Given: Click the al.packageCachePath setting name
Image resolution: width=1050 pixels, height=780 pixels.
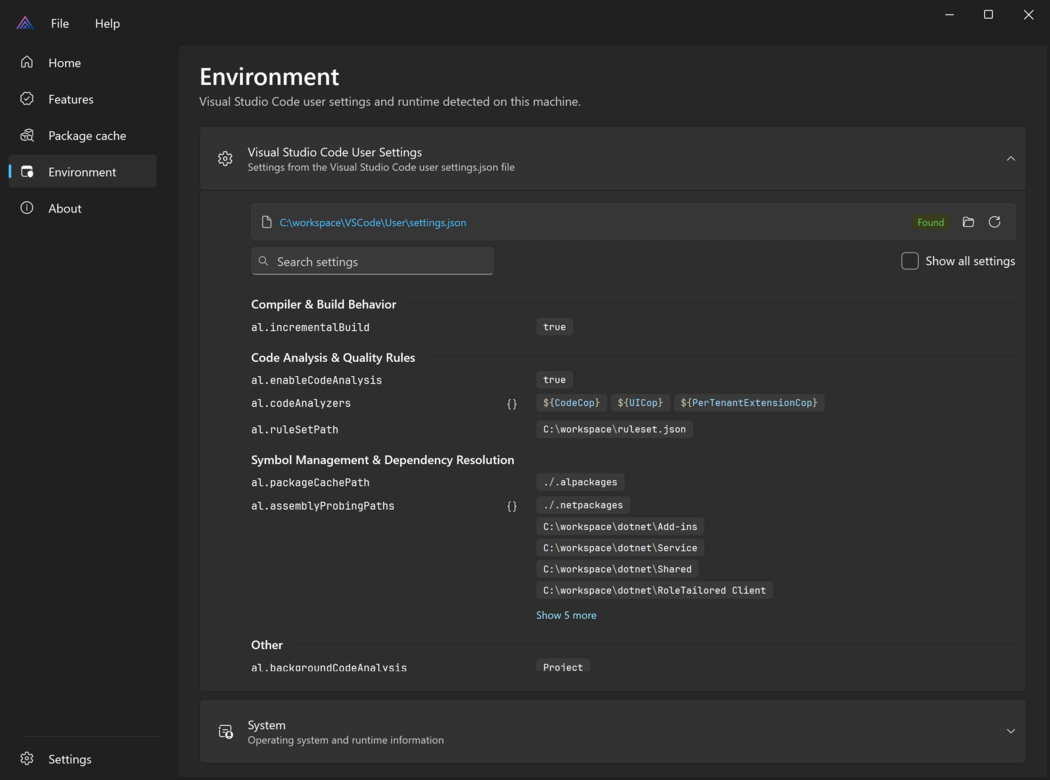Looking at the screenshot, I should tap(310, 482).
